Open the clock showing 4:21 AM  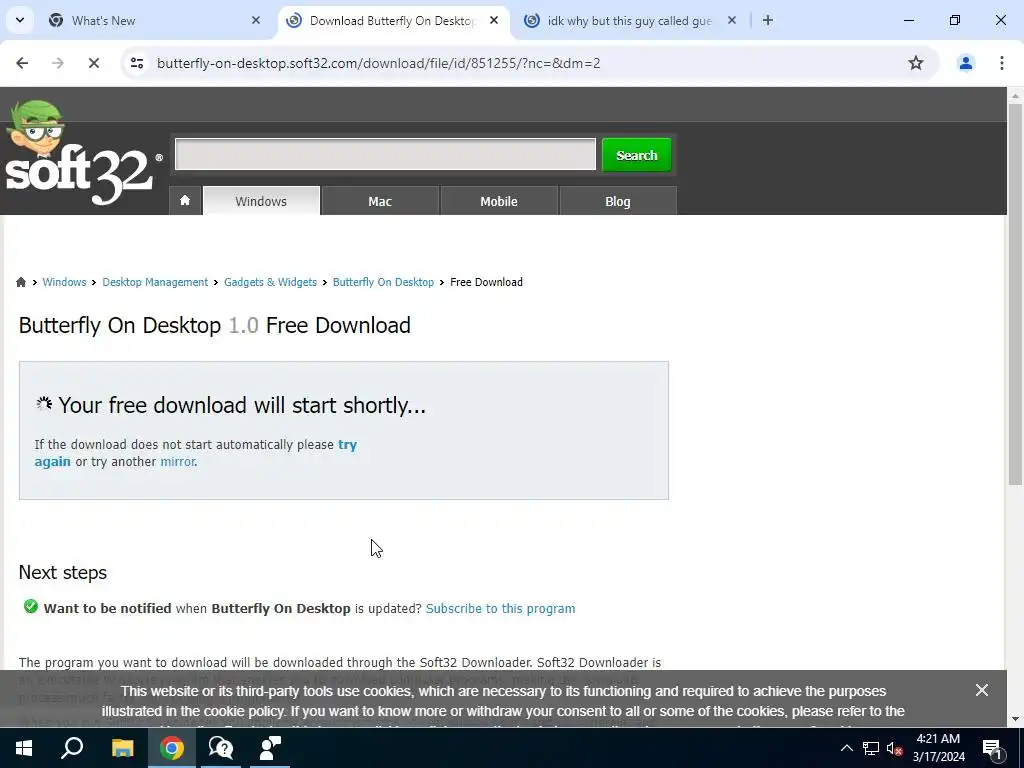(x=938, y=748)
